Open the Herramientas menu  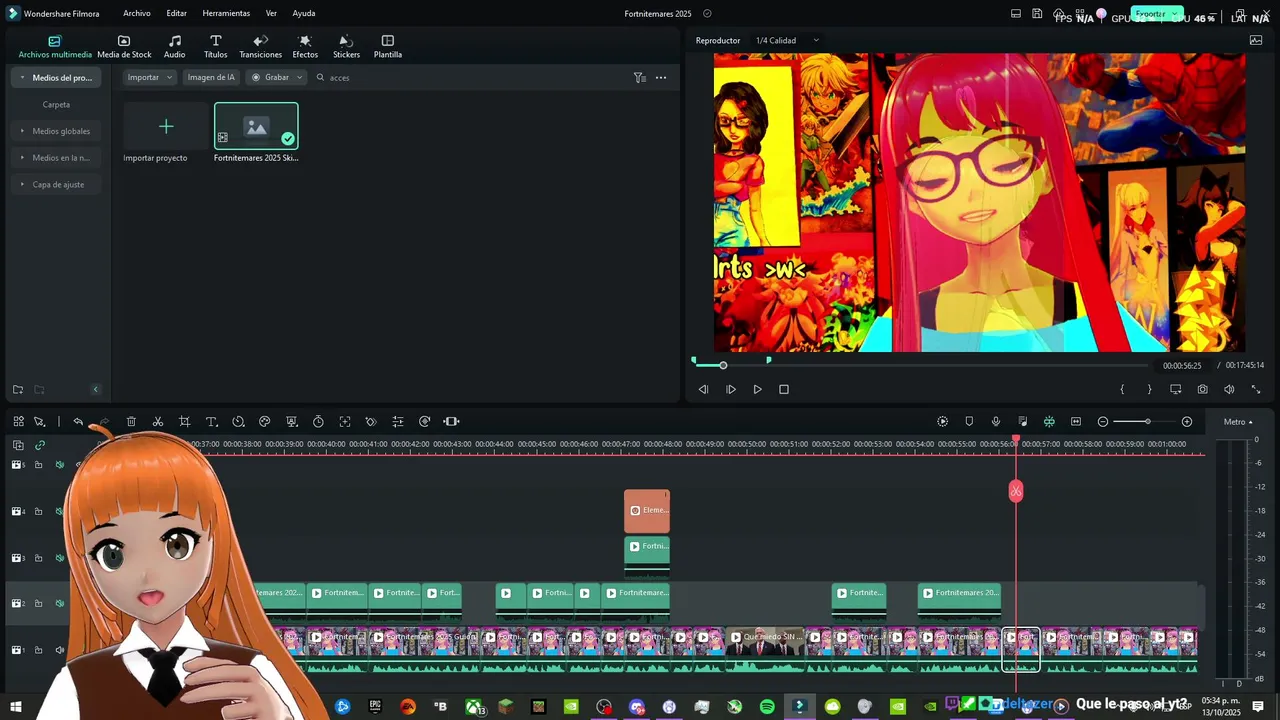click(226, 13)
